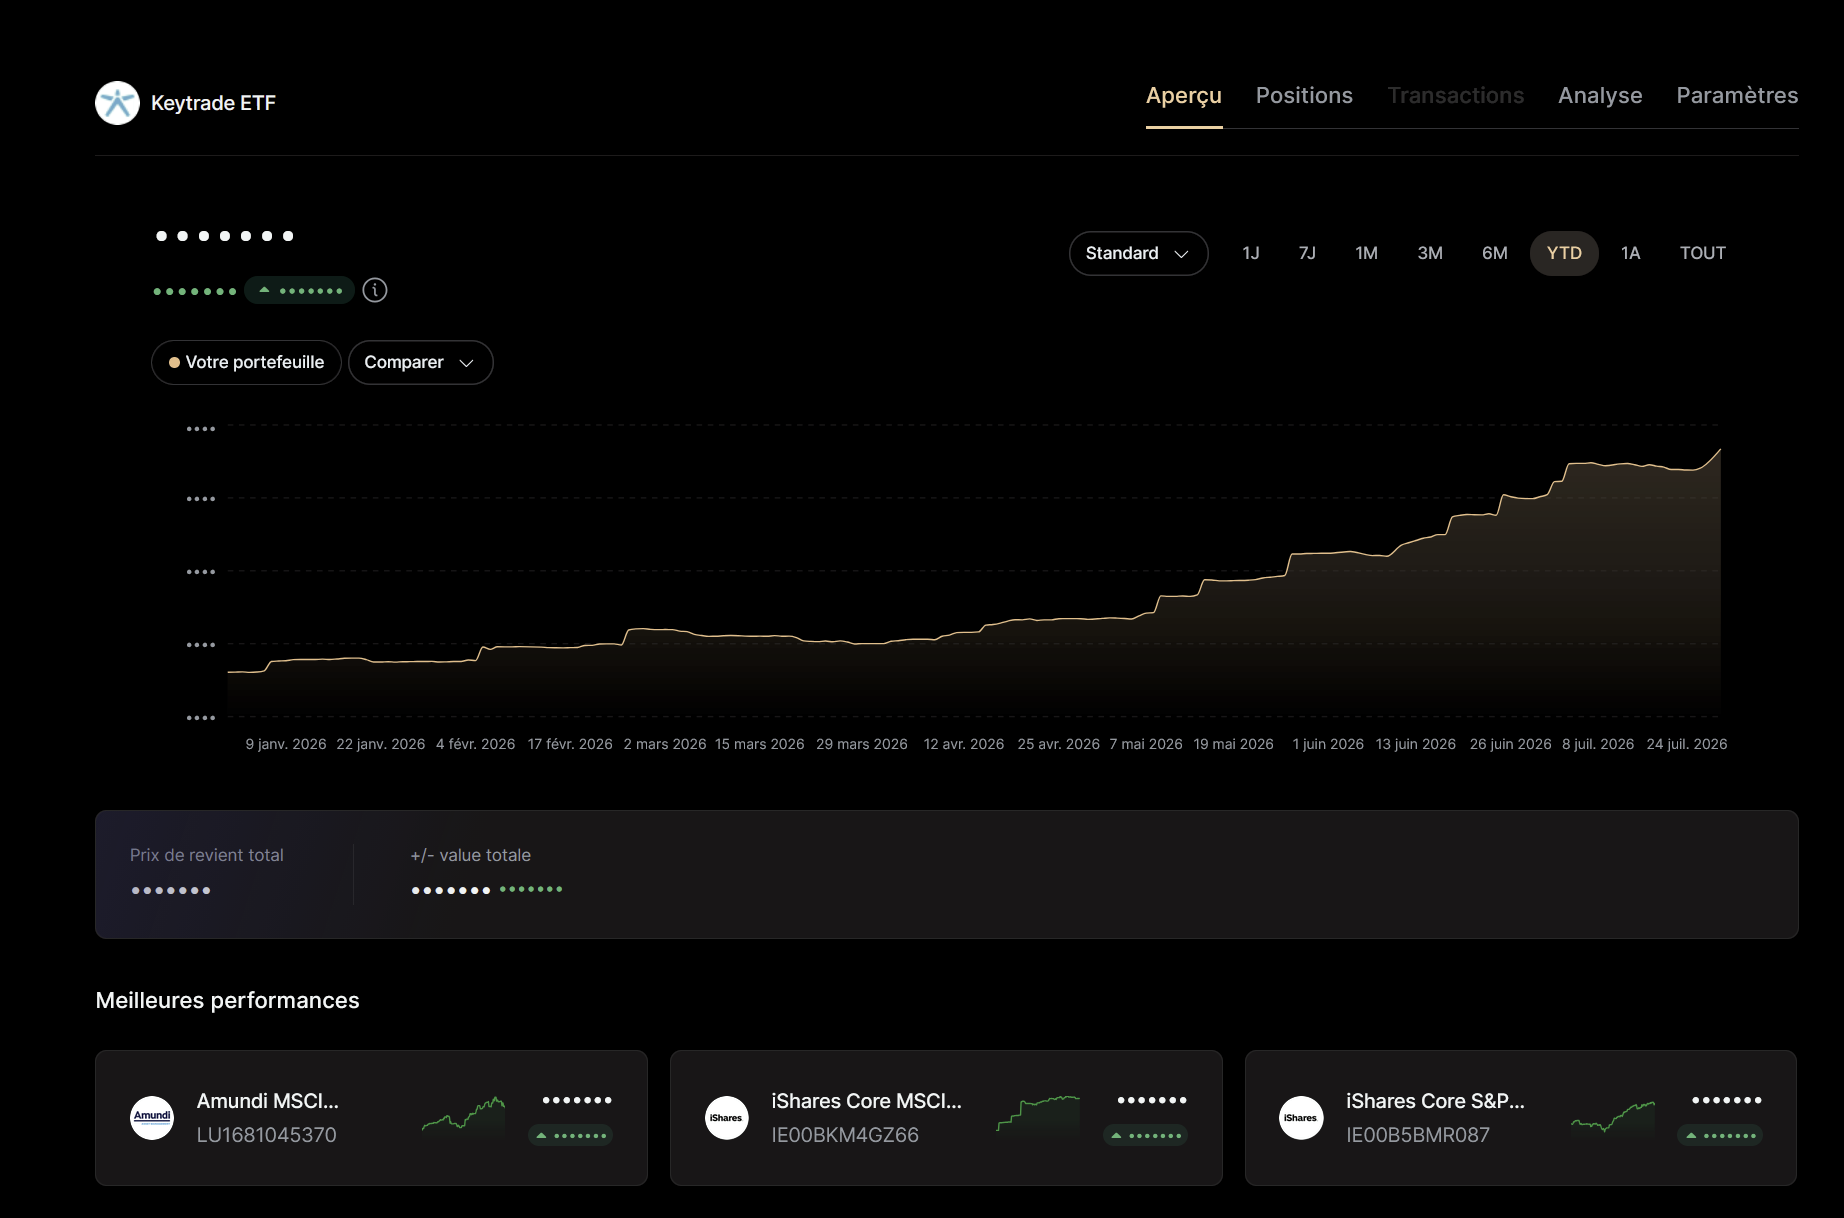Screen dimensions: 1844x1218
Task: Open the Amundi MSCI fund name
Action: (268, 1101)
